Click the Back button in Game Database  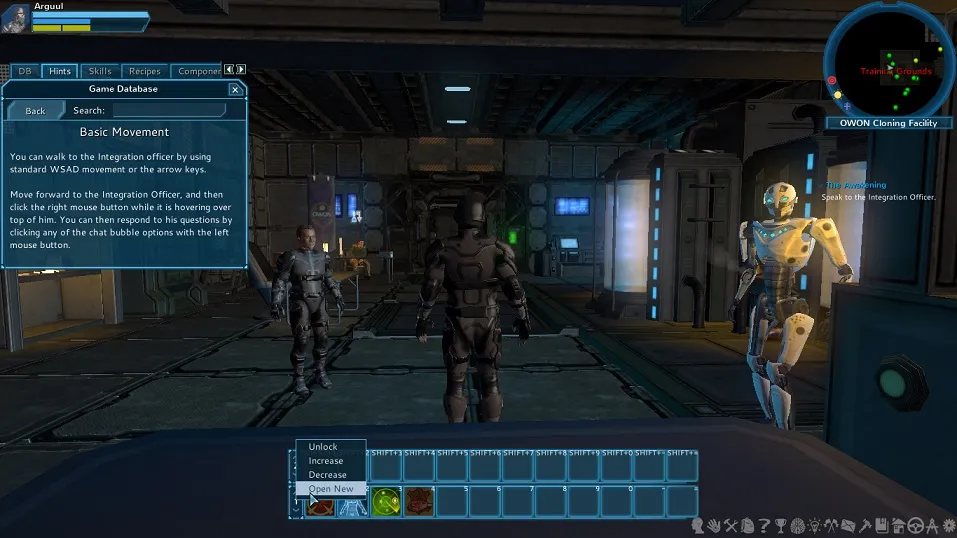tap(35, 111)
